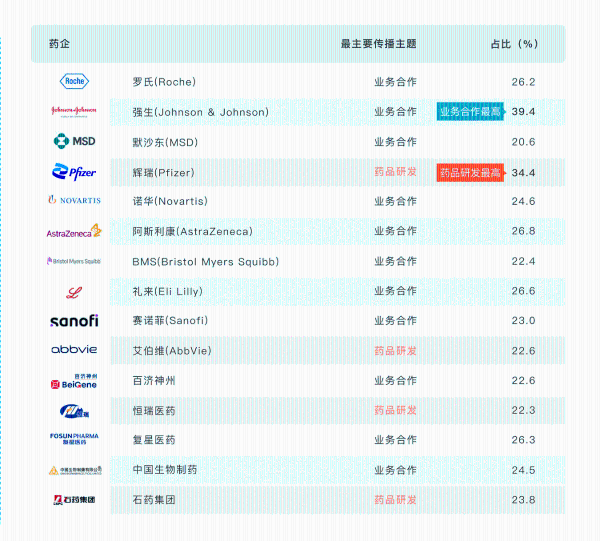Click the 药品研发 topic in Pfizer row
600x541 pixels.
tap(395, 172)
